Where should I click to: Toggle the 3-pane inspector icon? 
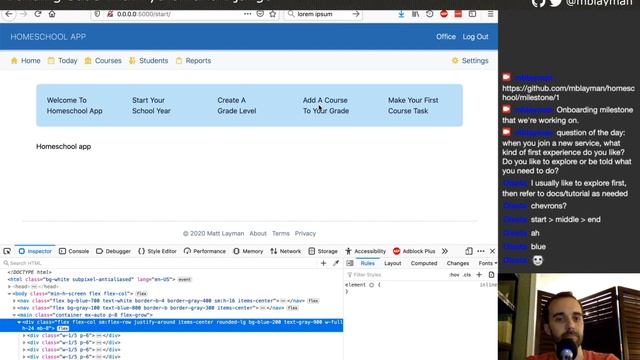[350, 263]
